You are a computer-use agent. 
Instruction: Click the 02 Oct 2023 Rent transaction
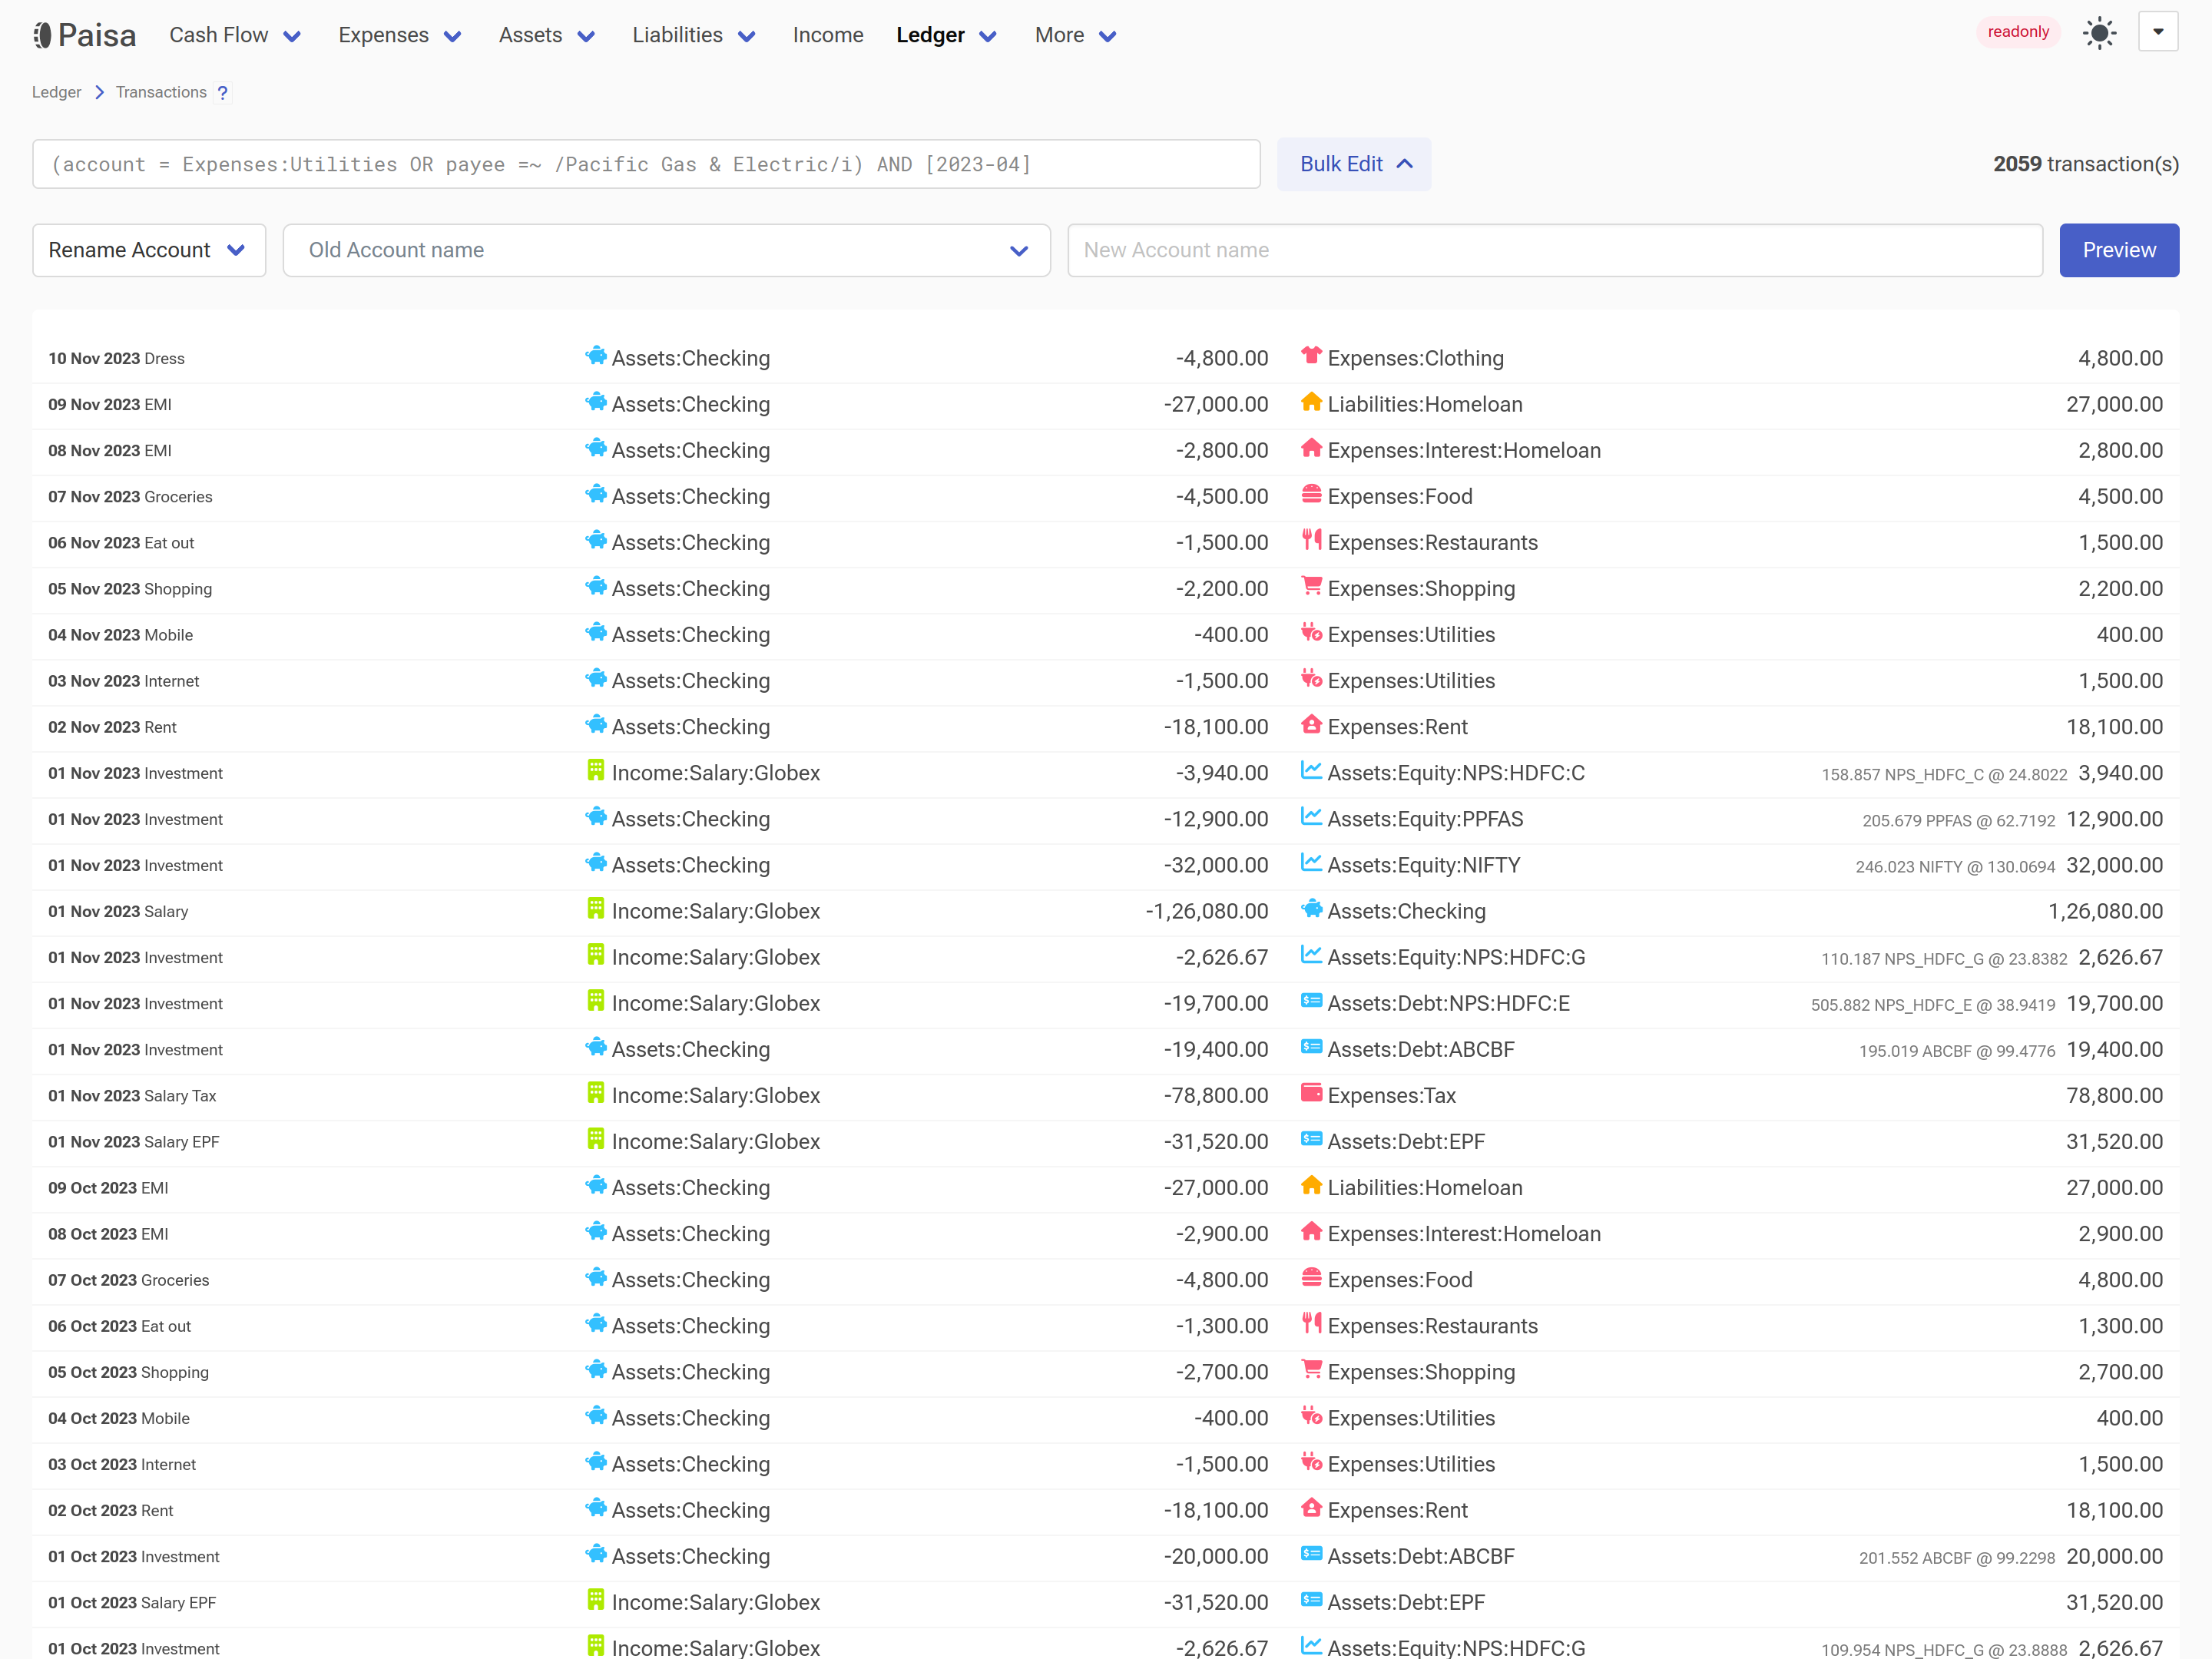tap(111, 1510)
